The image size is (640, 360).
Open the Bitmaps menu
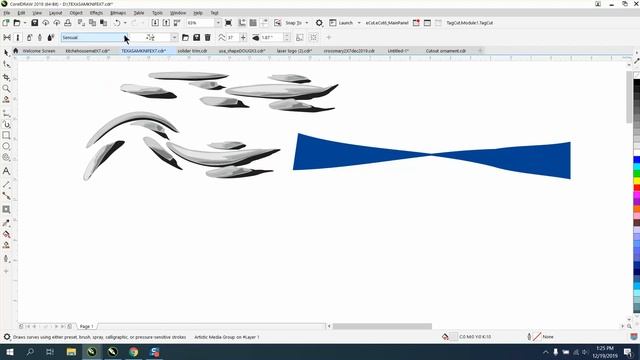118,13
